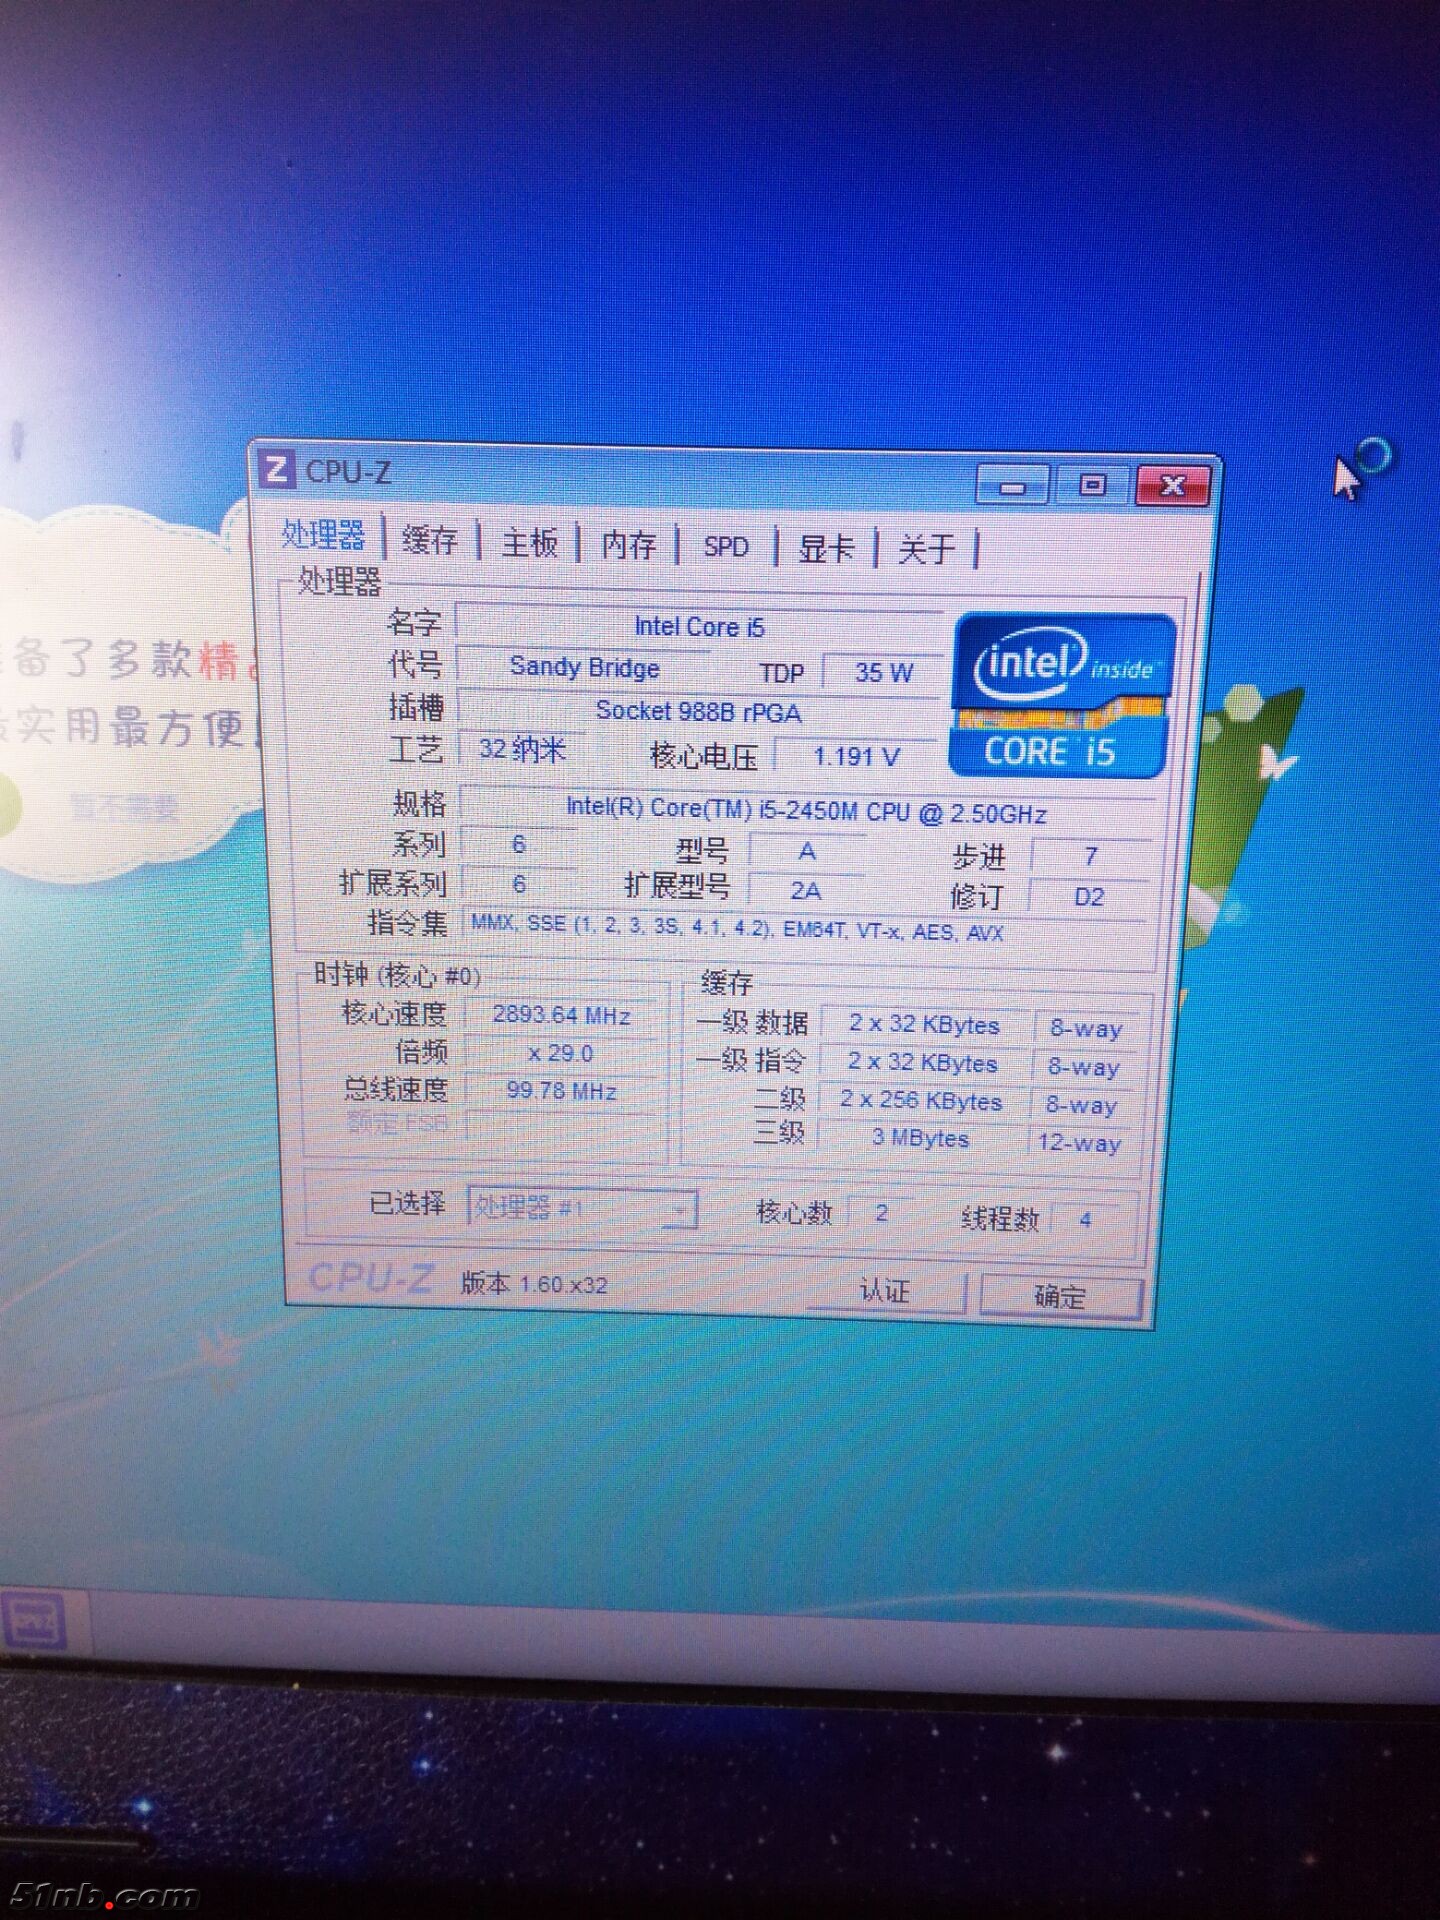Click the L2 cache value '2 x 256 KBytes'
This screenshot has height=1920, width=1440.
click(921, 1101)
